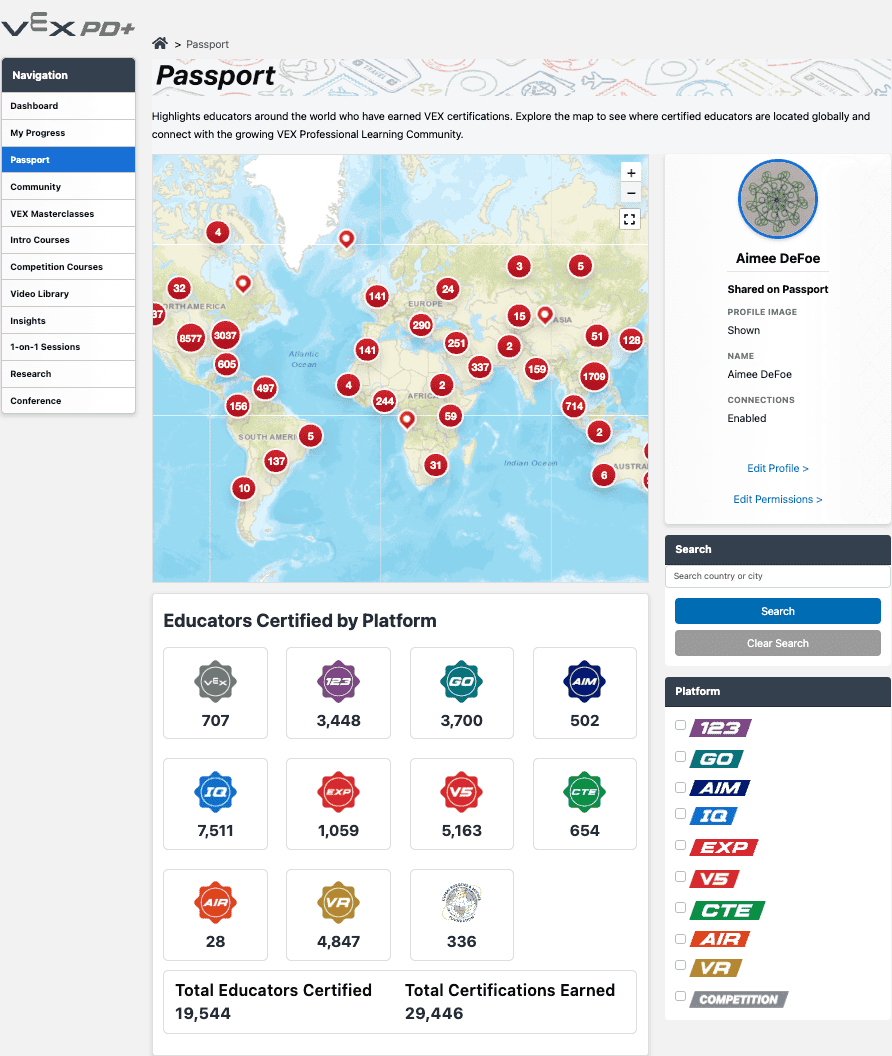The height and width of the screenshot is (1056, 892).
Task: Open the 8577 educator cluster marker
Action: click(x=190, y=338)
